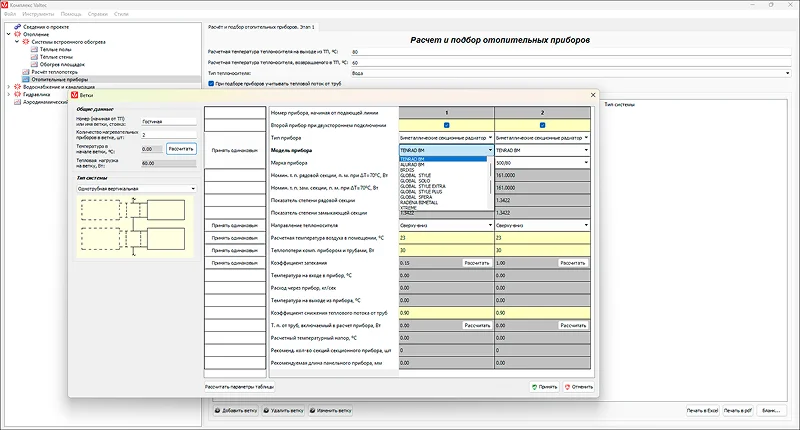Select RADENA BIMETALL from model list
Image resolution: width=800 pixels, height=430 pixels.
point(443,203)
